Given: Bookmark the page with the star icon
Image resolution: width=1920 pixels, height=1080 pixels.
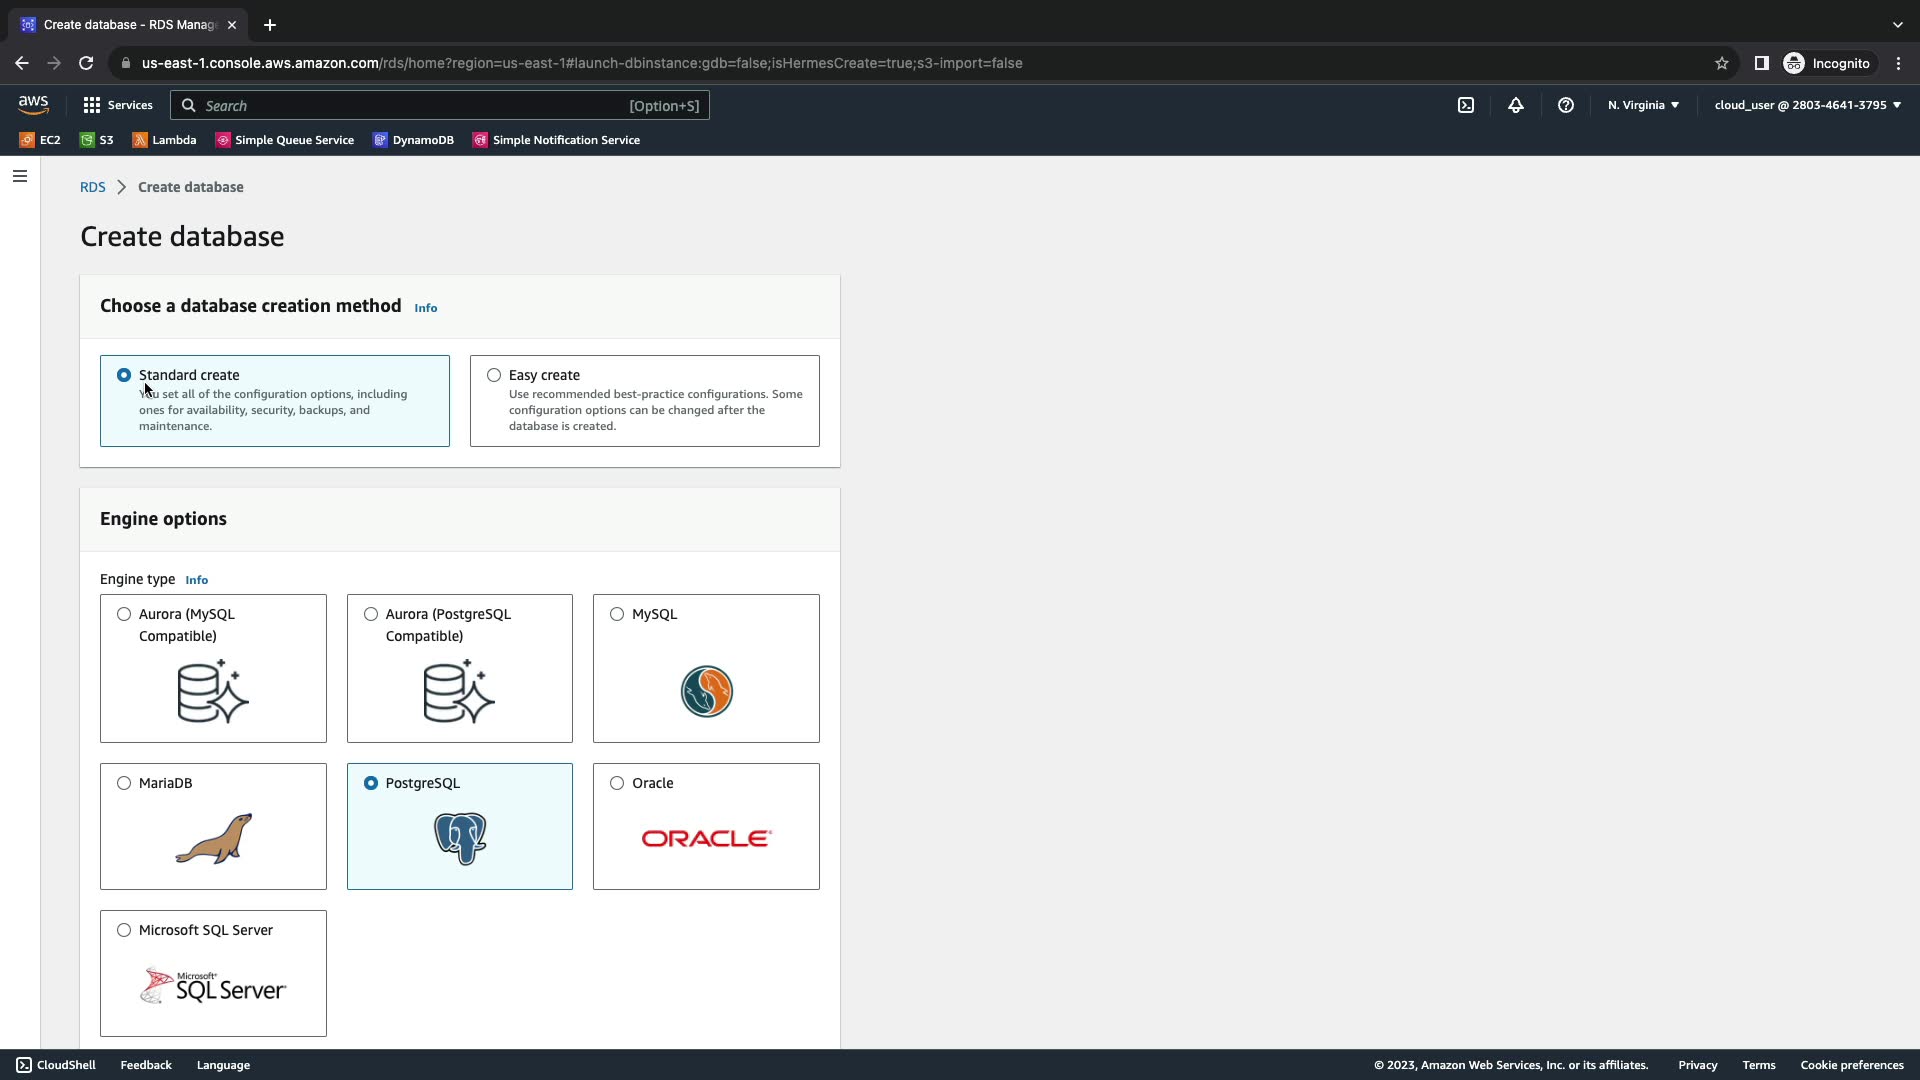Looking at the screenshot, I should click(1722, 63).
